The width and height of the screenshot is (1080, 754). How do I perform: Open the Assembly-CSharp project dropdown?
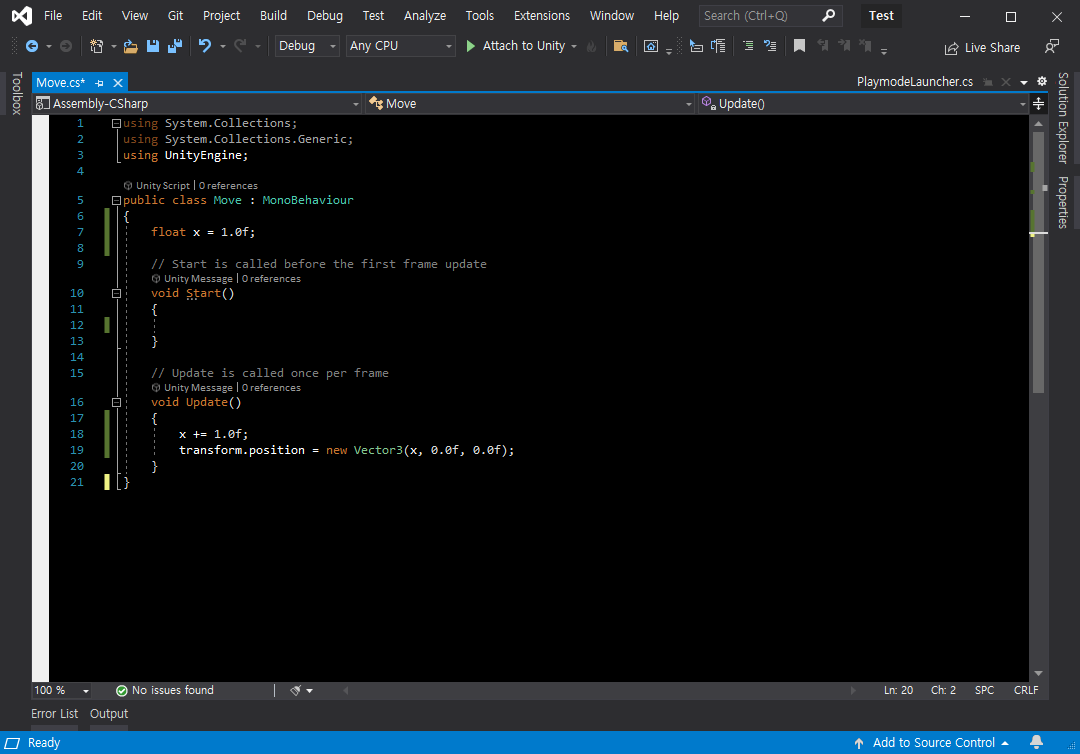pyautogui.click(x=198, y=103)
